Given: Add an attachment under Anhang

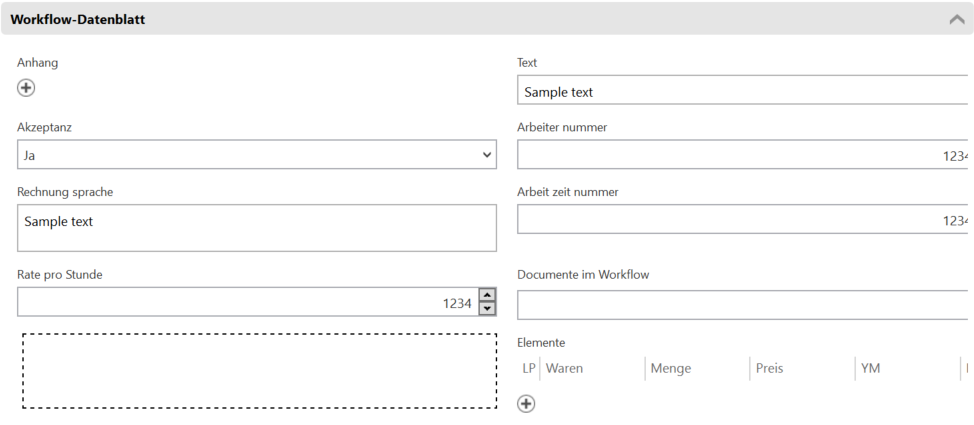Looking at the screenshot, I should point(26,88).
